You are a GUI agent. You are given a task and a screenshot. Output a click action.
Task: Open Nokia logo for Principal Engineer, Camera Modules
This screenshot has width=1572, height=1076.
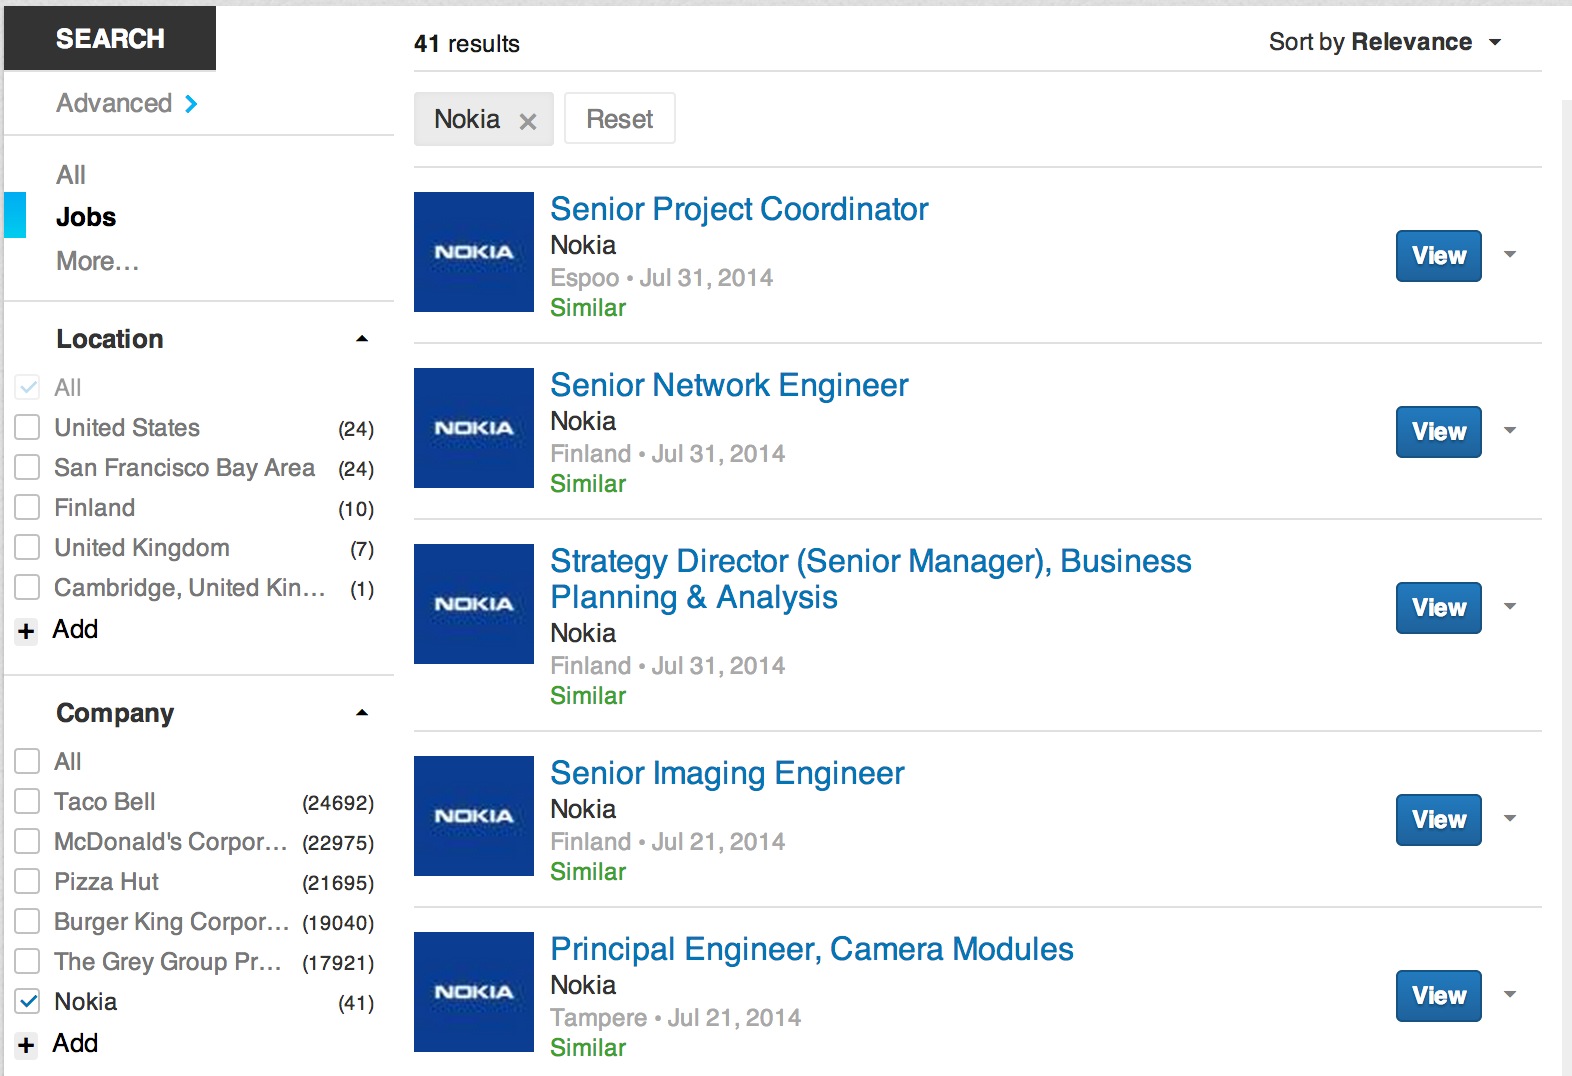pyautogui.click(x=474, y=992)
